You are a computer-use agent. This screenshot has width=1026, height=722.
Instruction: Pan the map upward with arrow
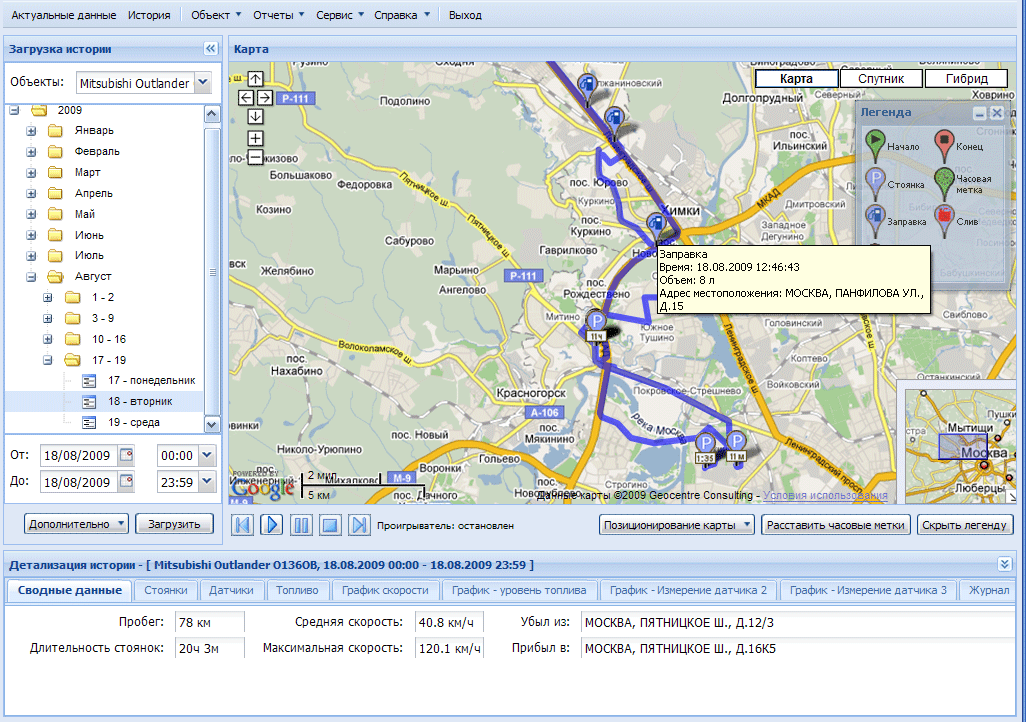click(256, 79)
